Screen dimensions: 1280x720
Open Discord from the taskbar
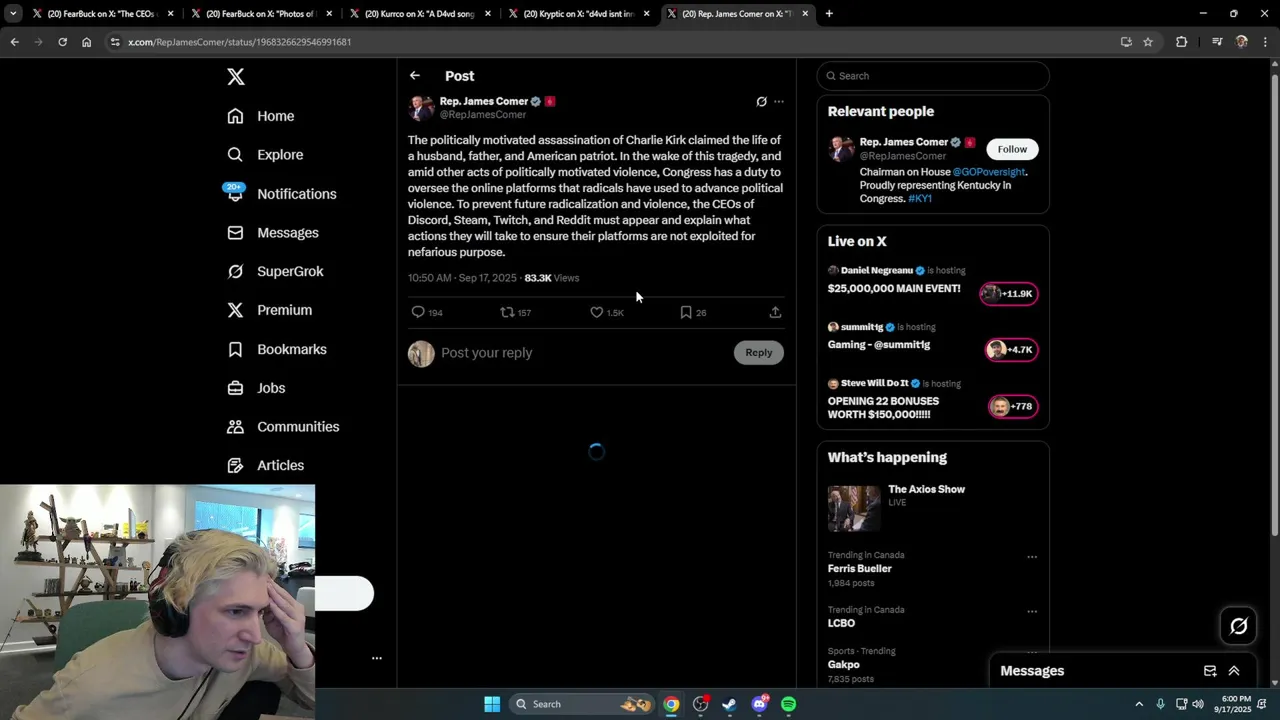pos(760,704)
